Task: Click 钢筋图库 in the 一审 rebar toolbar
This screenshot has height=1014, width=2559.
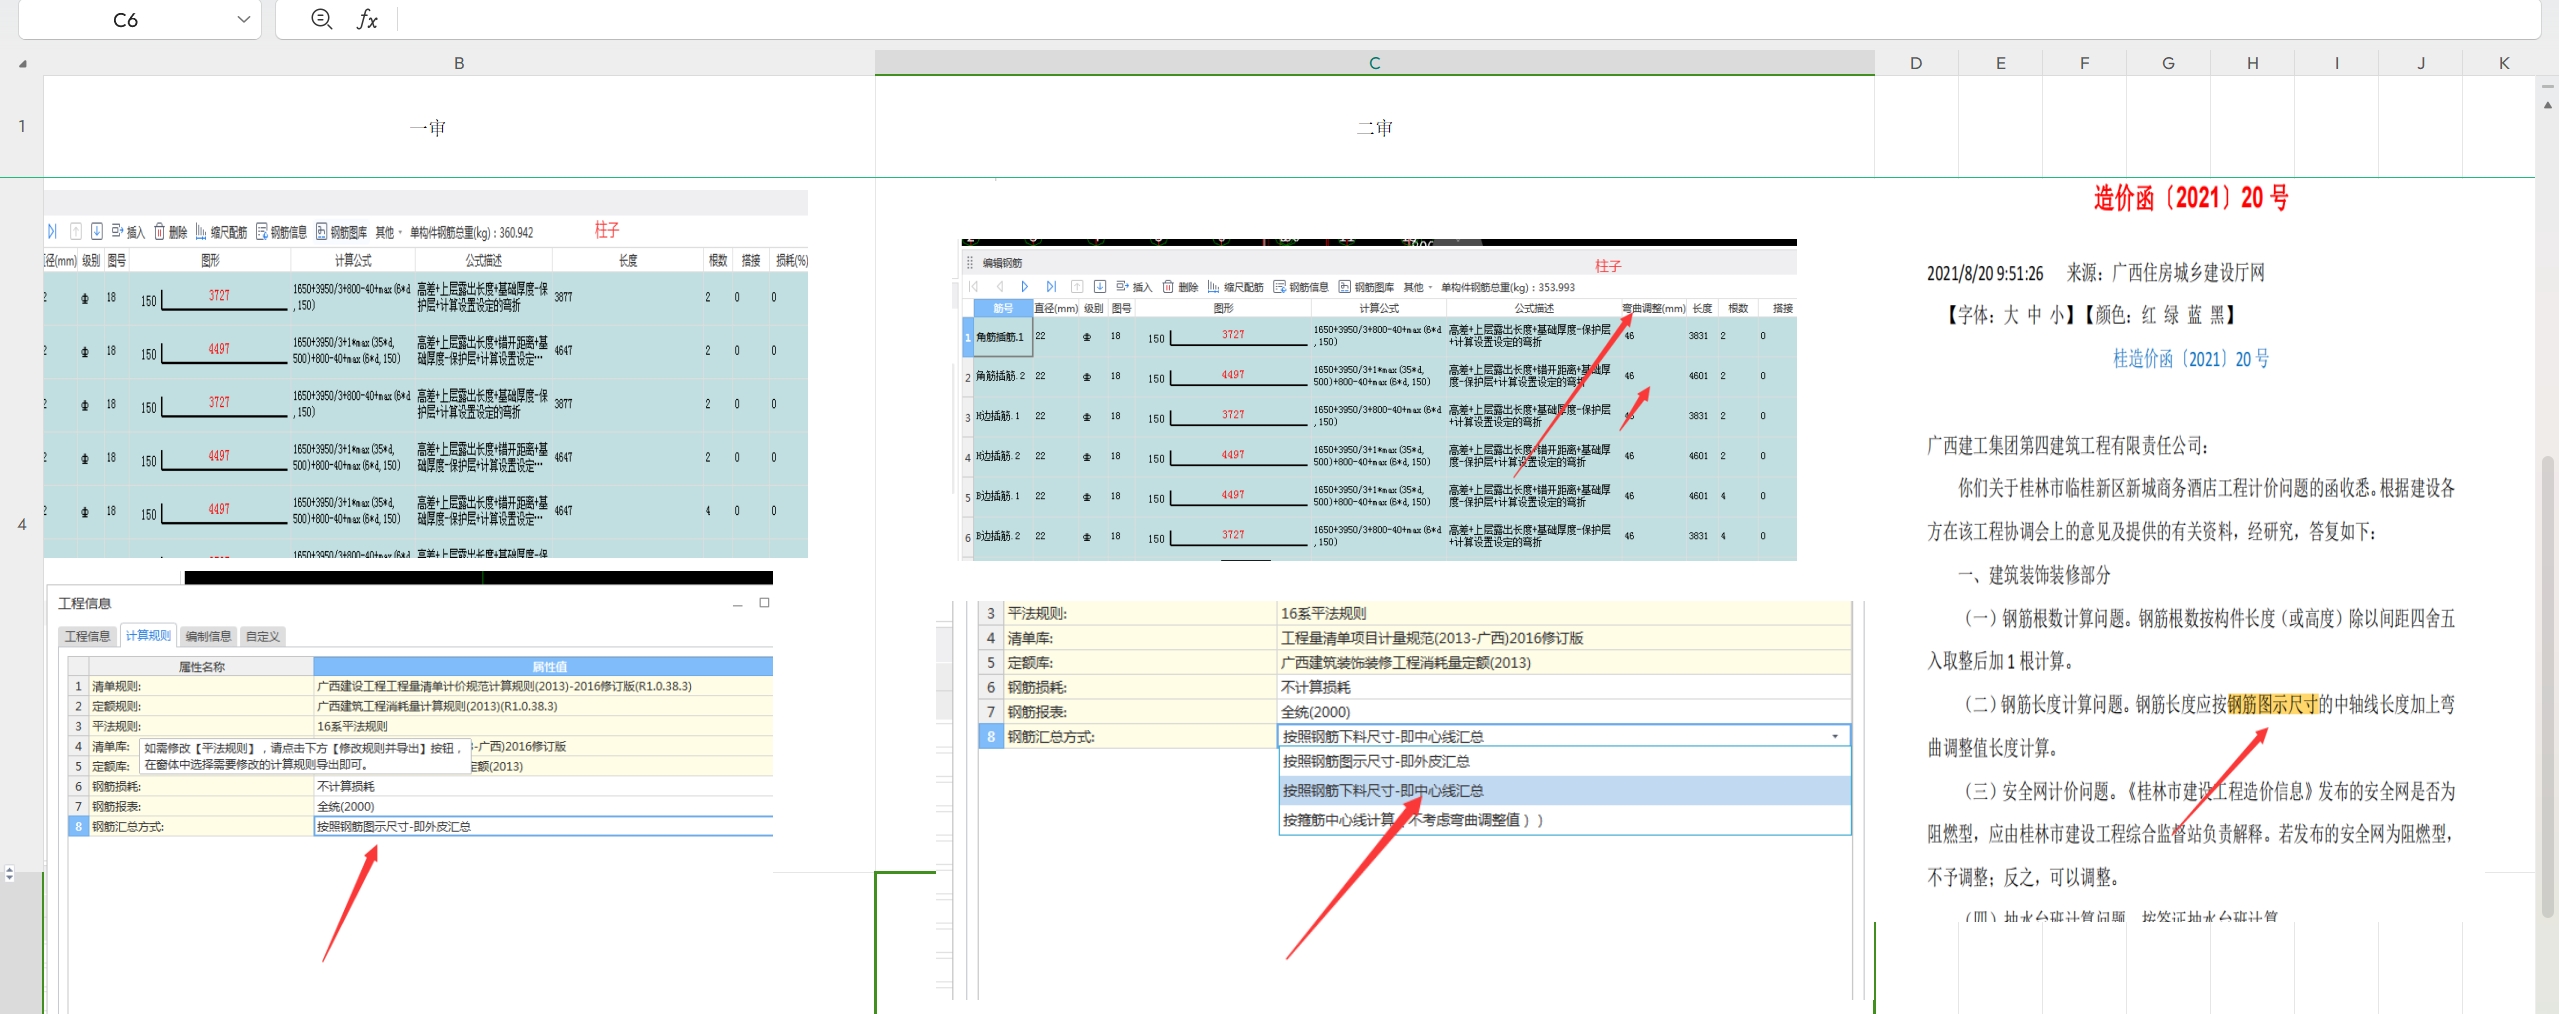Action: 342,232
